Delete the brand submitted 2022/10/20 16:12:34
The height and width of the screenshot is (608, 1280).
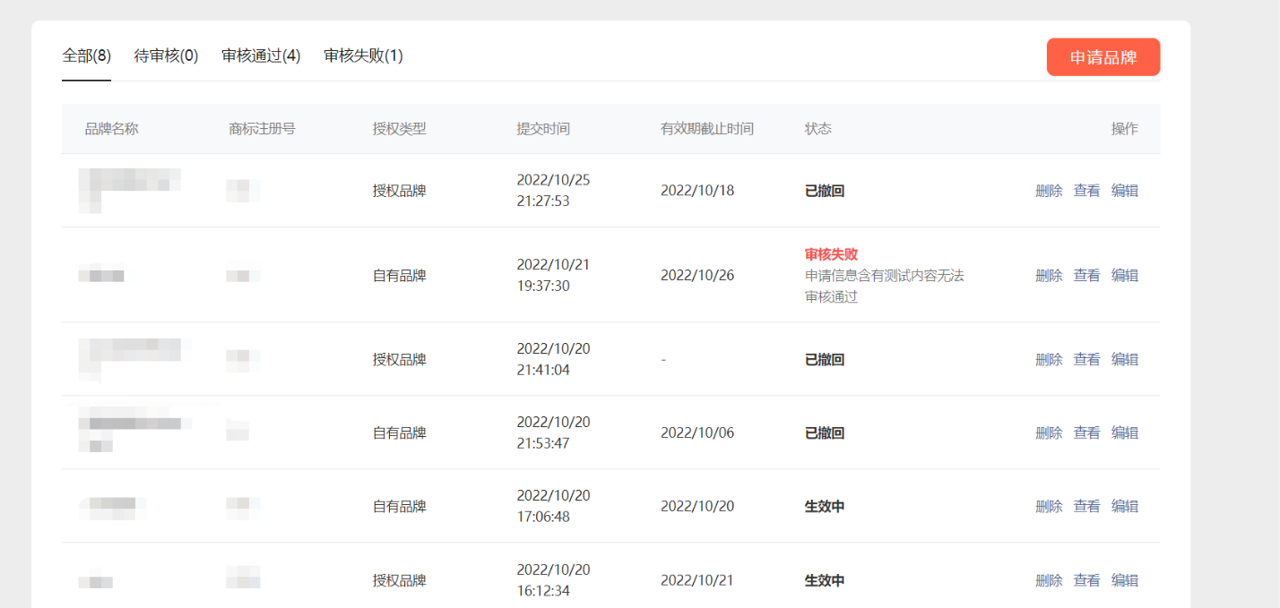pyautogui.click(x=1049, y=580)
